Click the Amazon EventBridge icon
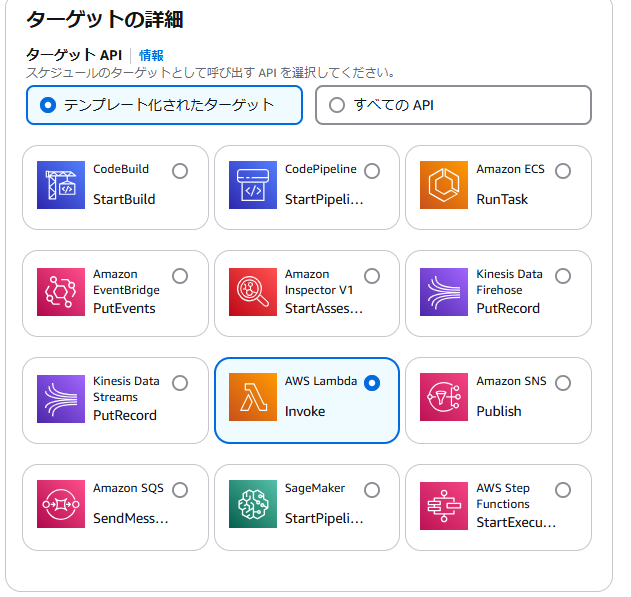Screen dimensions: 631x597 (x=61, y=292)
